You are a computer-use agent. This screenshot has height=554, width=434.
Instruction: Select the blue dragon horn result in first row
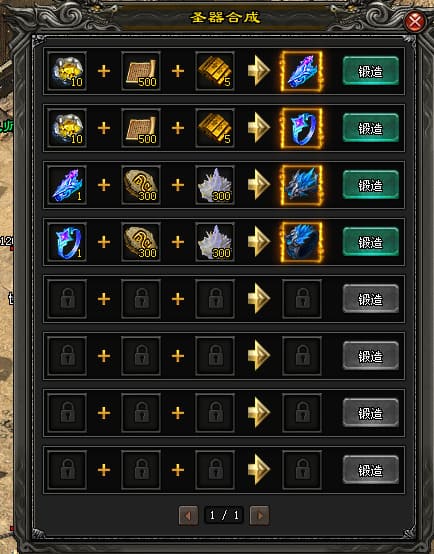(x=301, y=71)
